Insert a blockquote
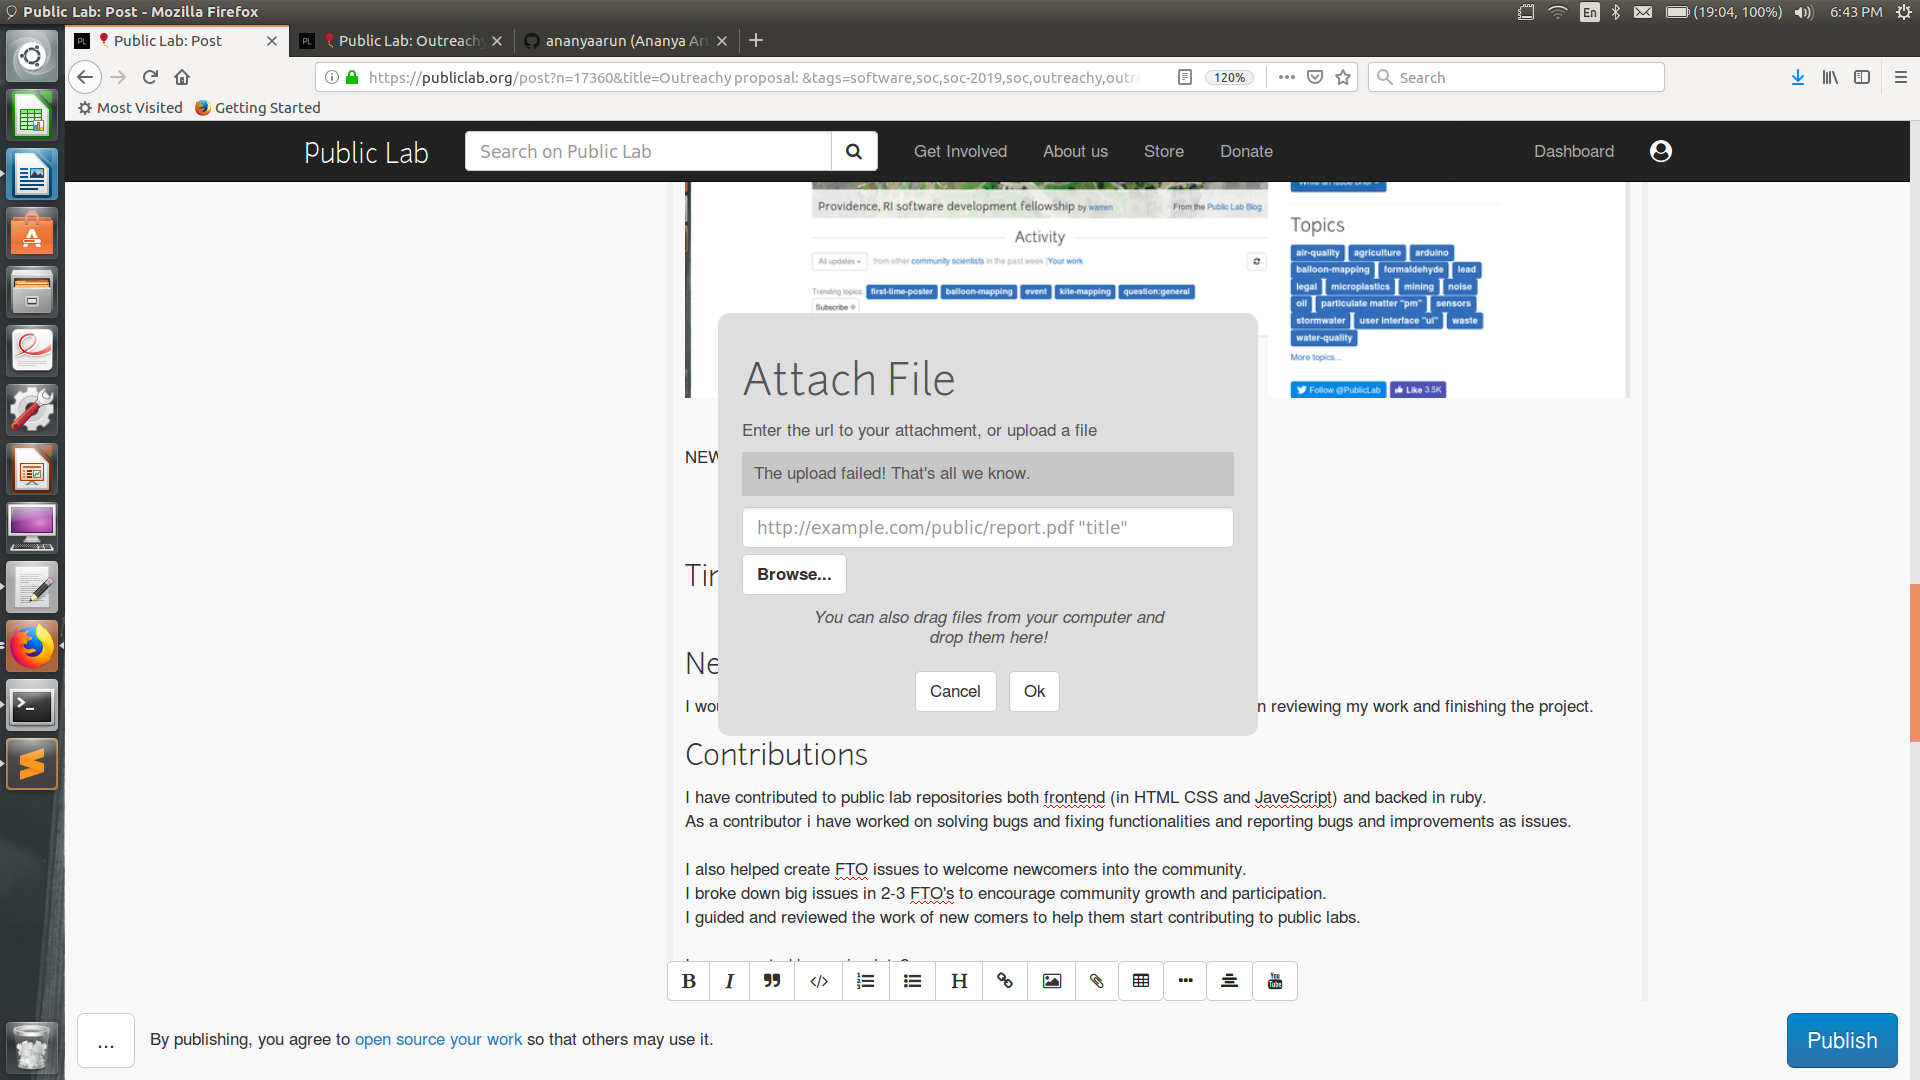This screenshot has height=1080, width=1920. [x=772, y=981]
